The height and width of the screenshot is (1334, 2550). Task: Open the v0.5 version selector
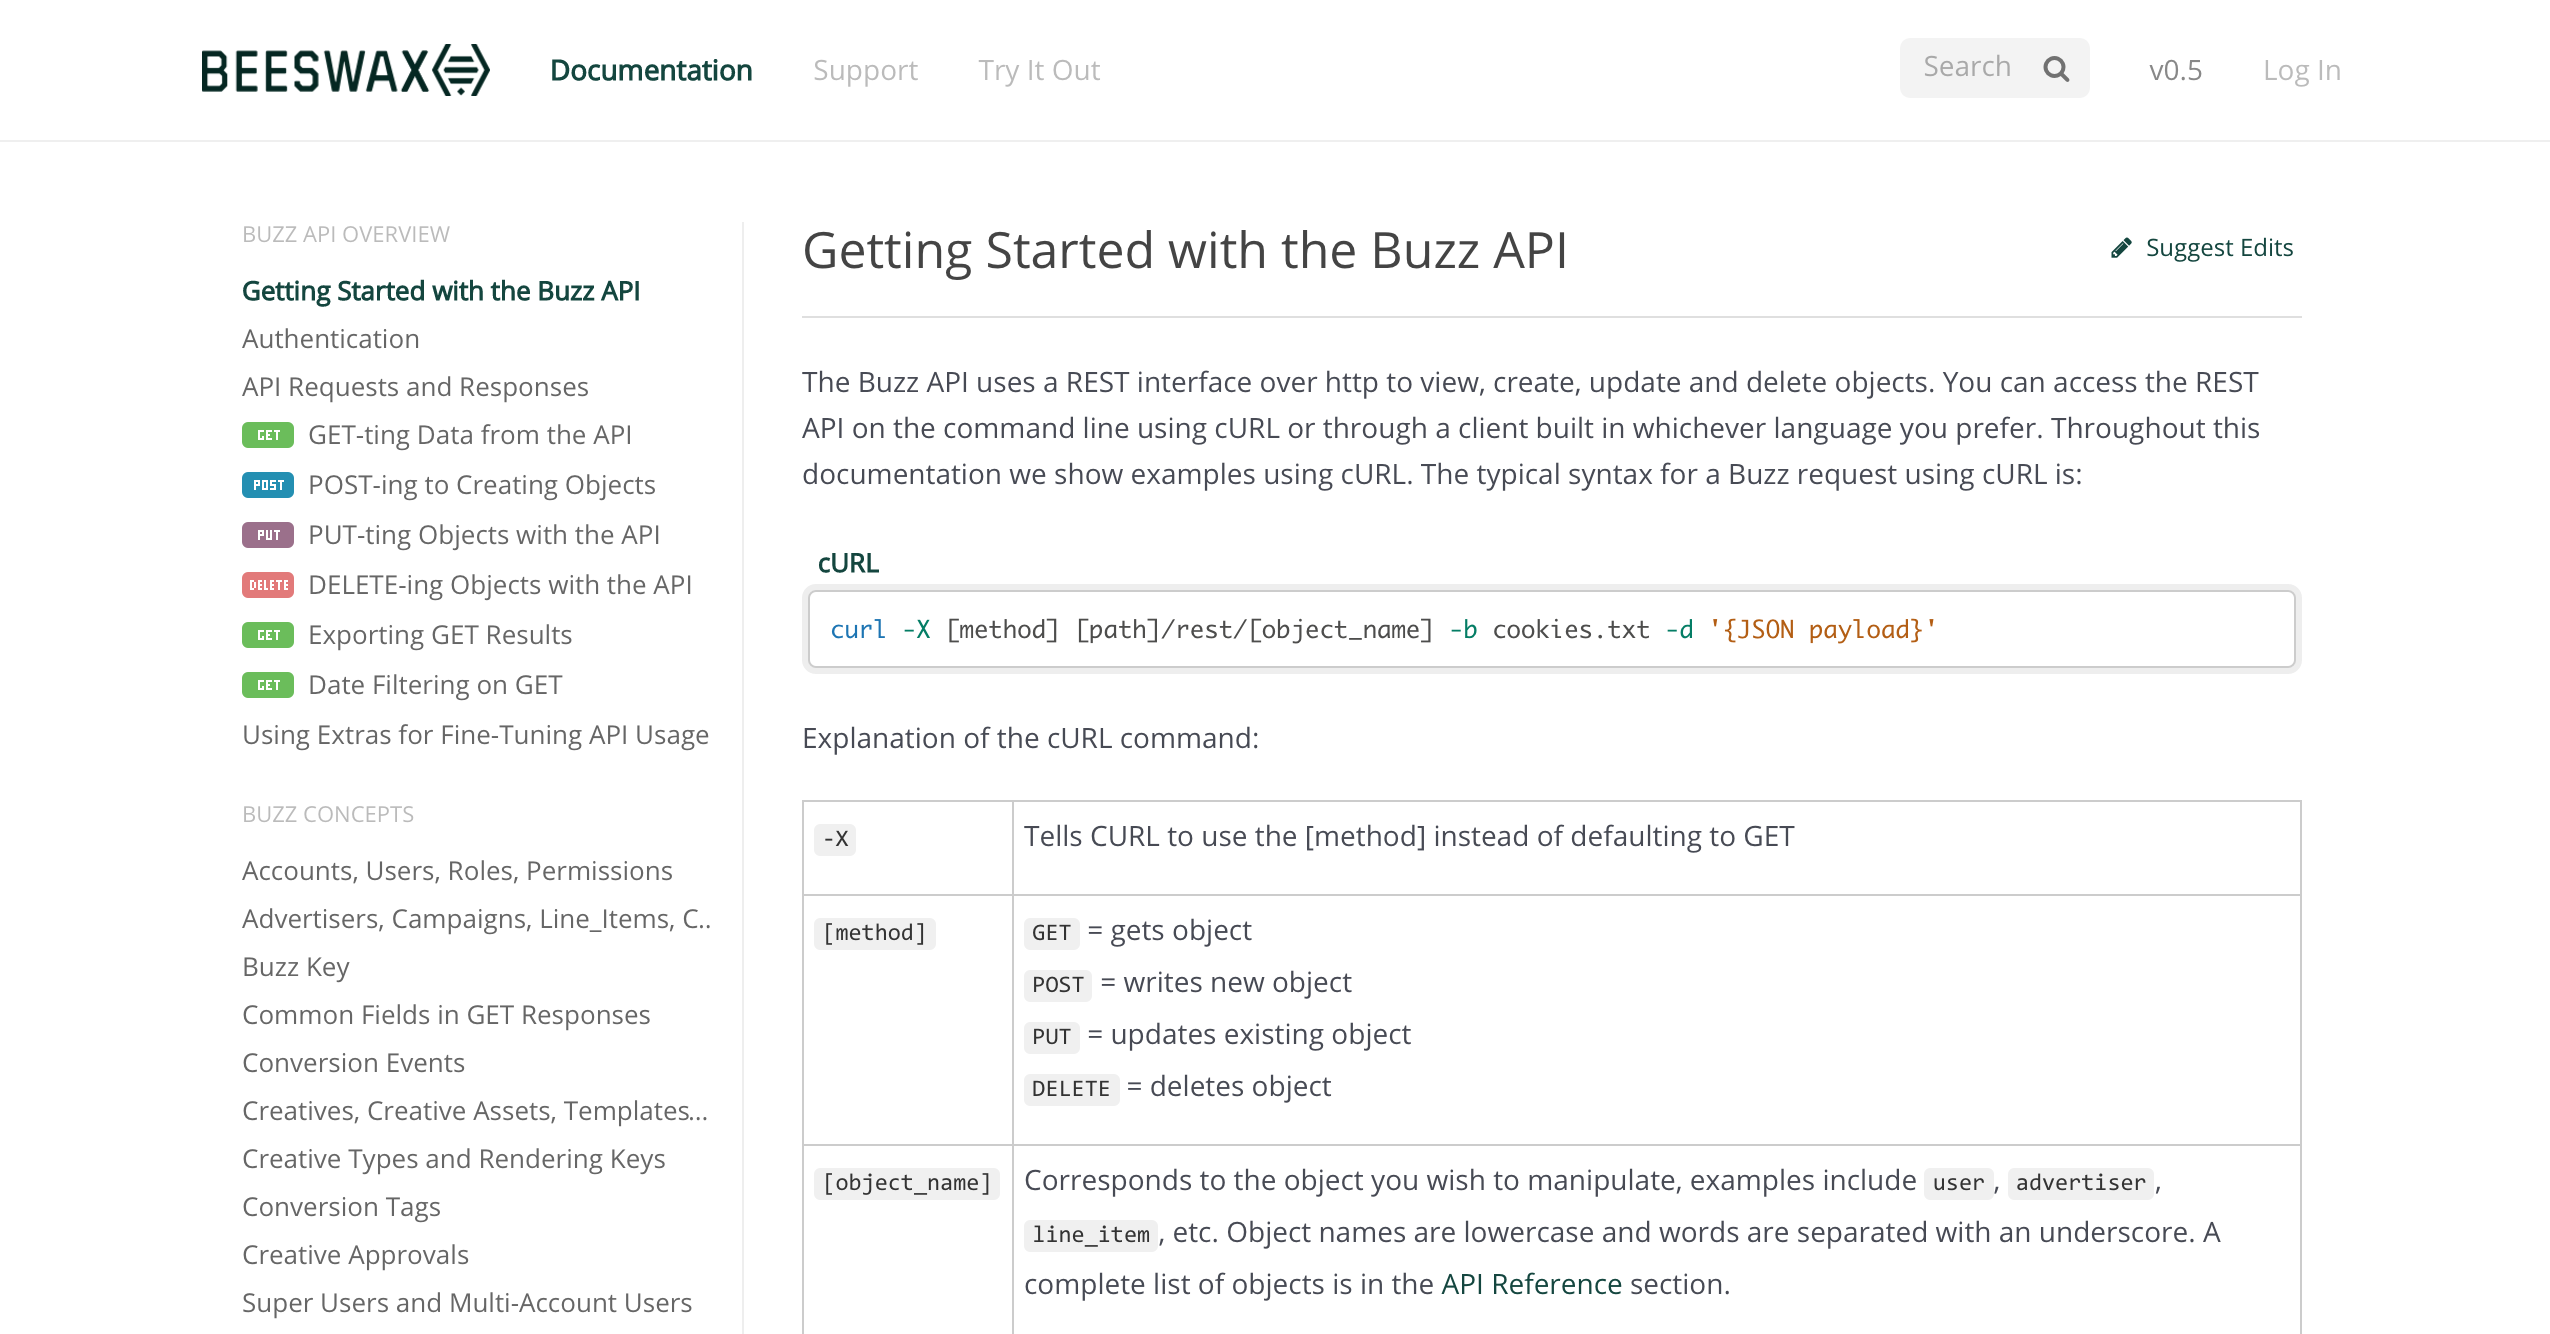point(2175,70)
